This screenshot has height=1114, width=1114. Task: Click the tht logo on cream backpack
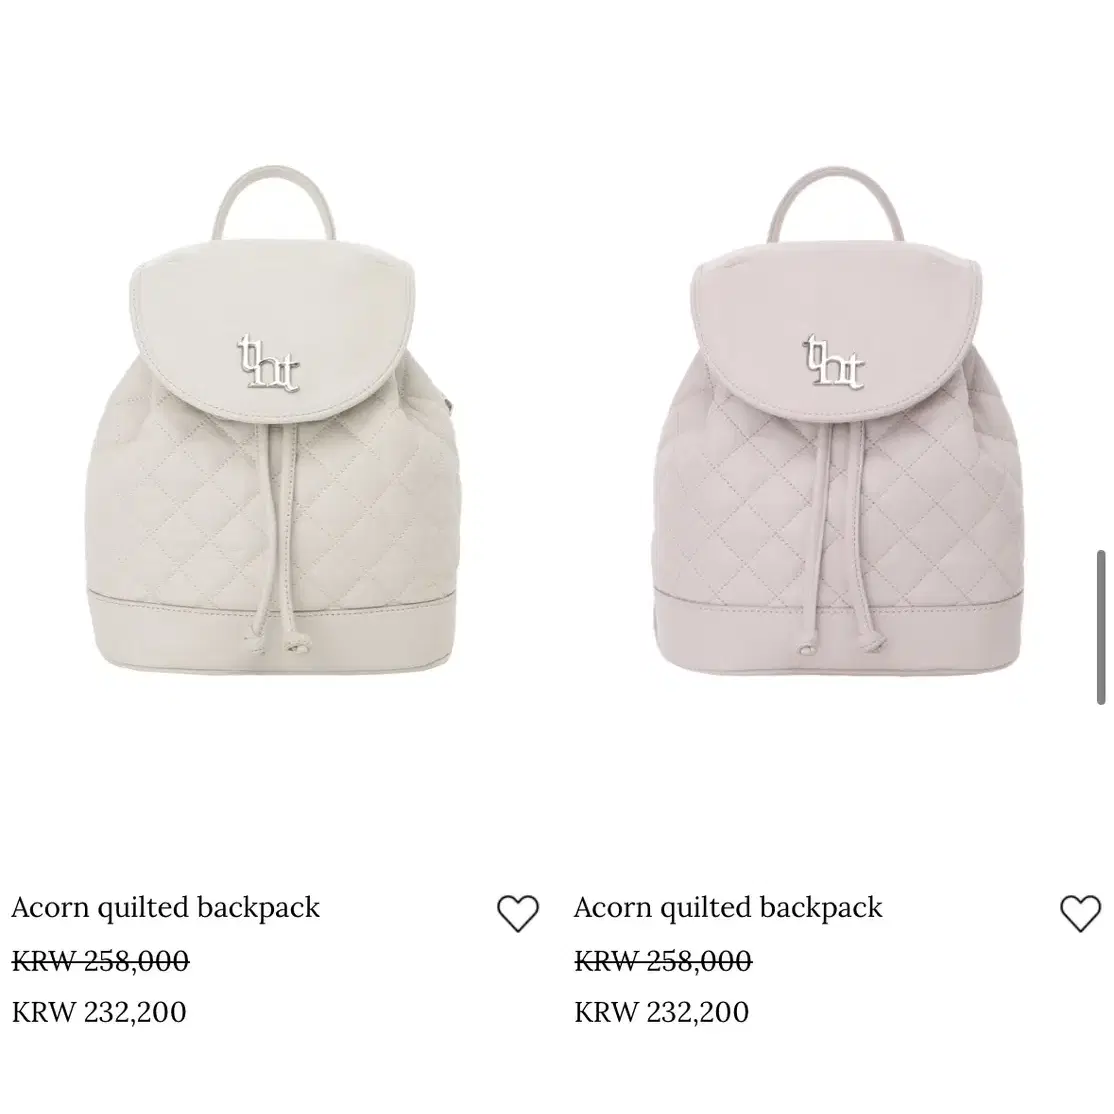click(268, 362)
